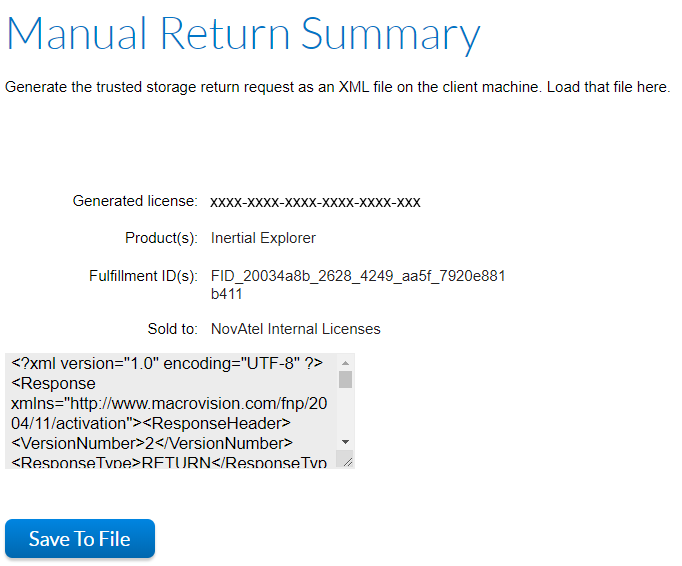Viewport: 682px width, 566px height.
Task: Click the XML textarea scrollbar thumb
Action: tap(345, 379)
